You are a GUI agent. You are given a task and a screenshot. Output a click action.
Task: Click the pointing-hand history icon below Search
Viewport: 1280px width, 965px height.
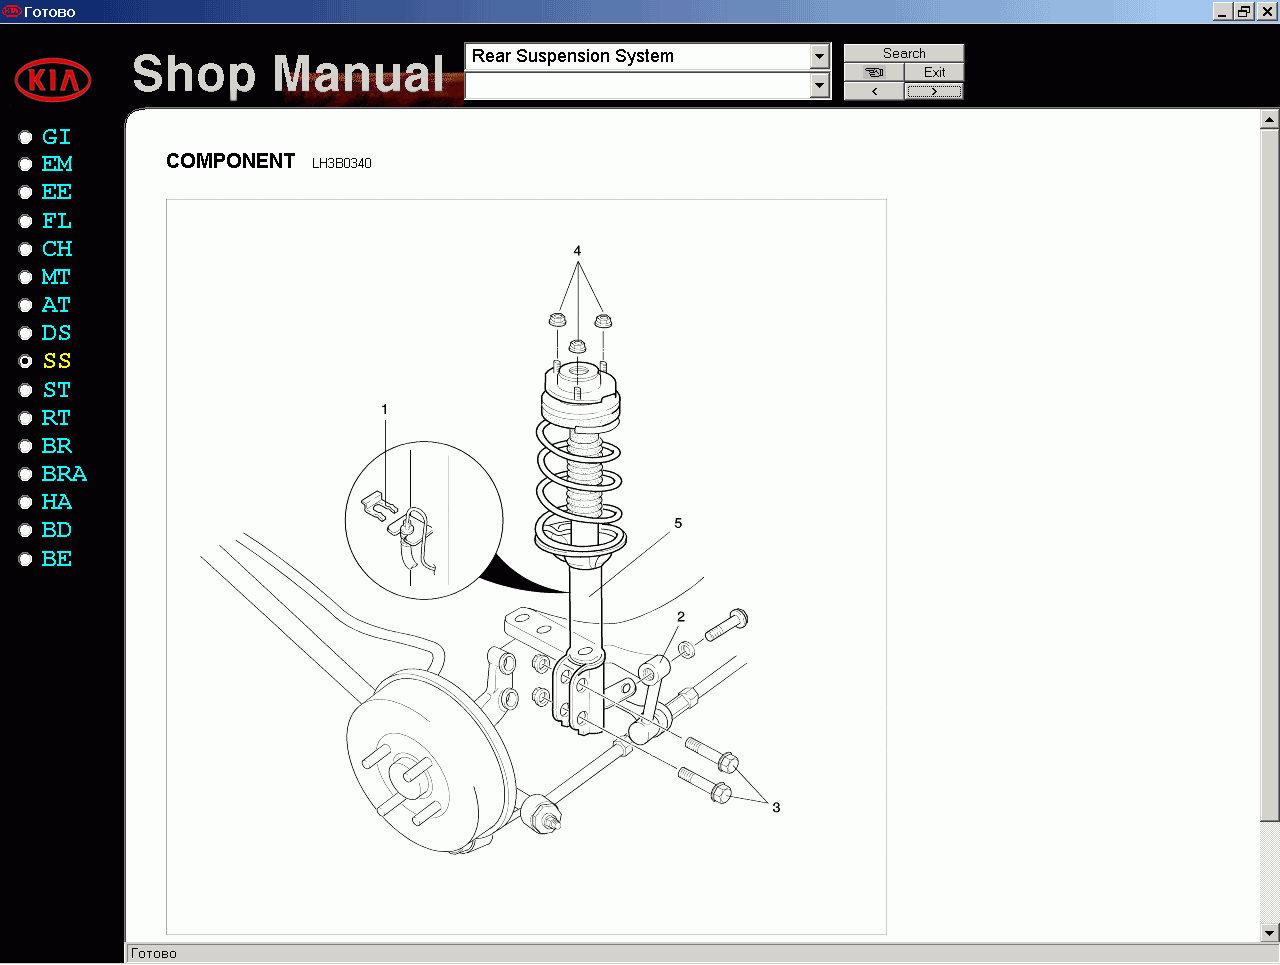coord(873,72)
